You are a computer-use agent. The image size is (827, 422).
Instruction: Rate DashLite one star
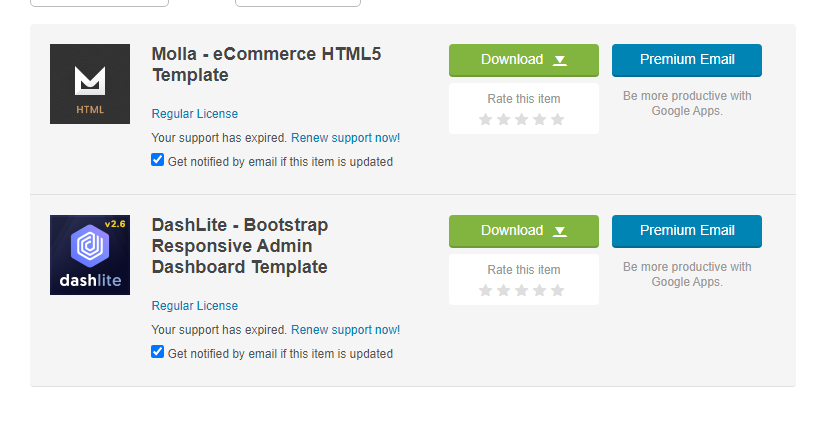[x=486, y=291]
